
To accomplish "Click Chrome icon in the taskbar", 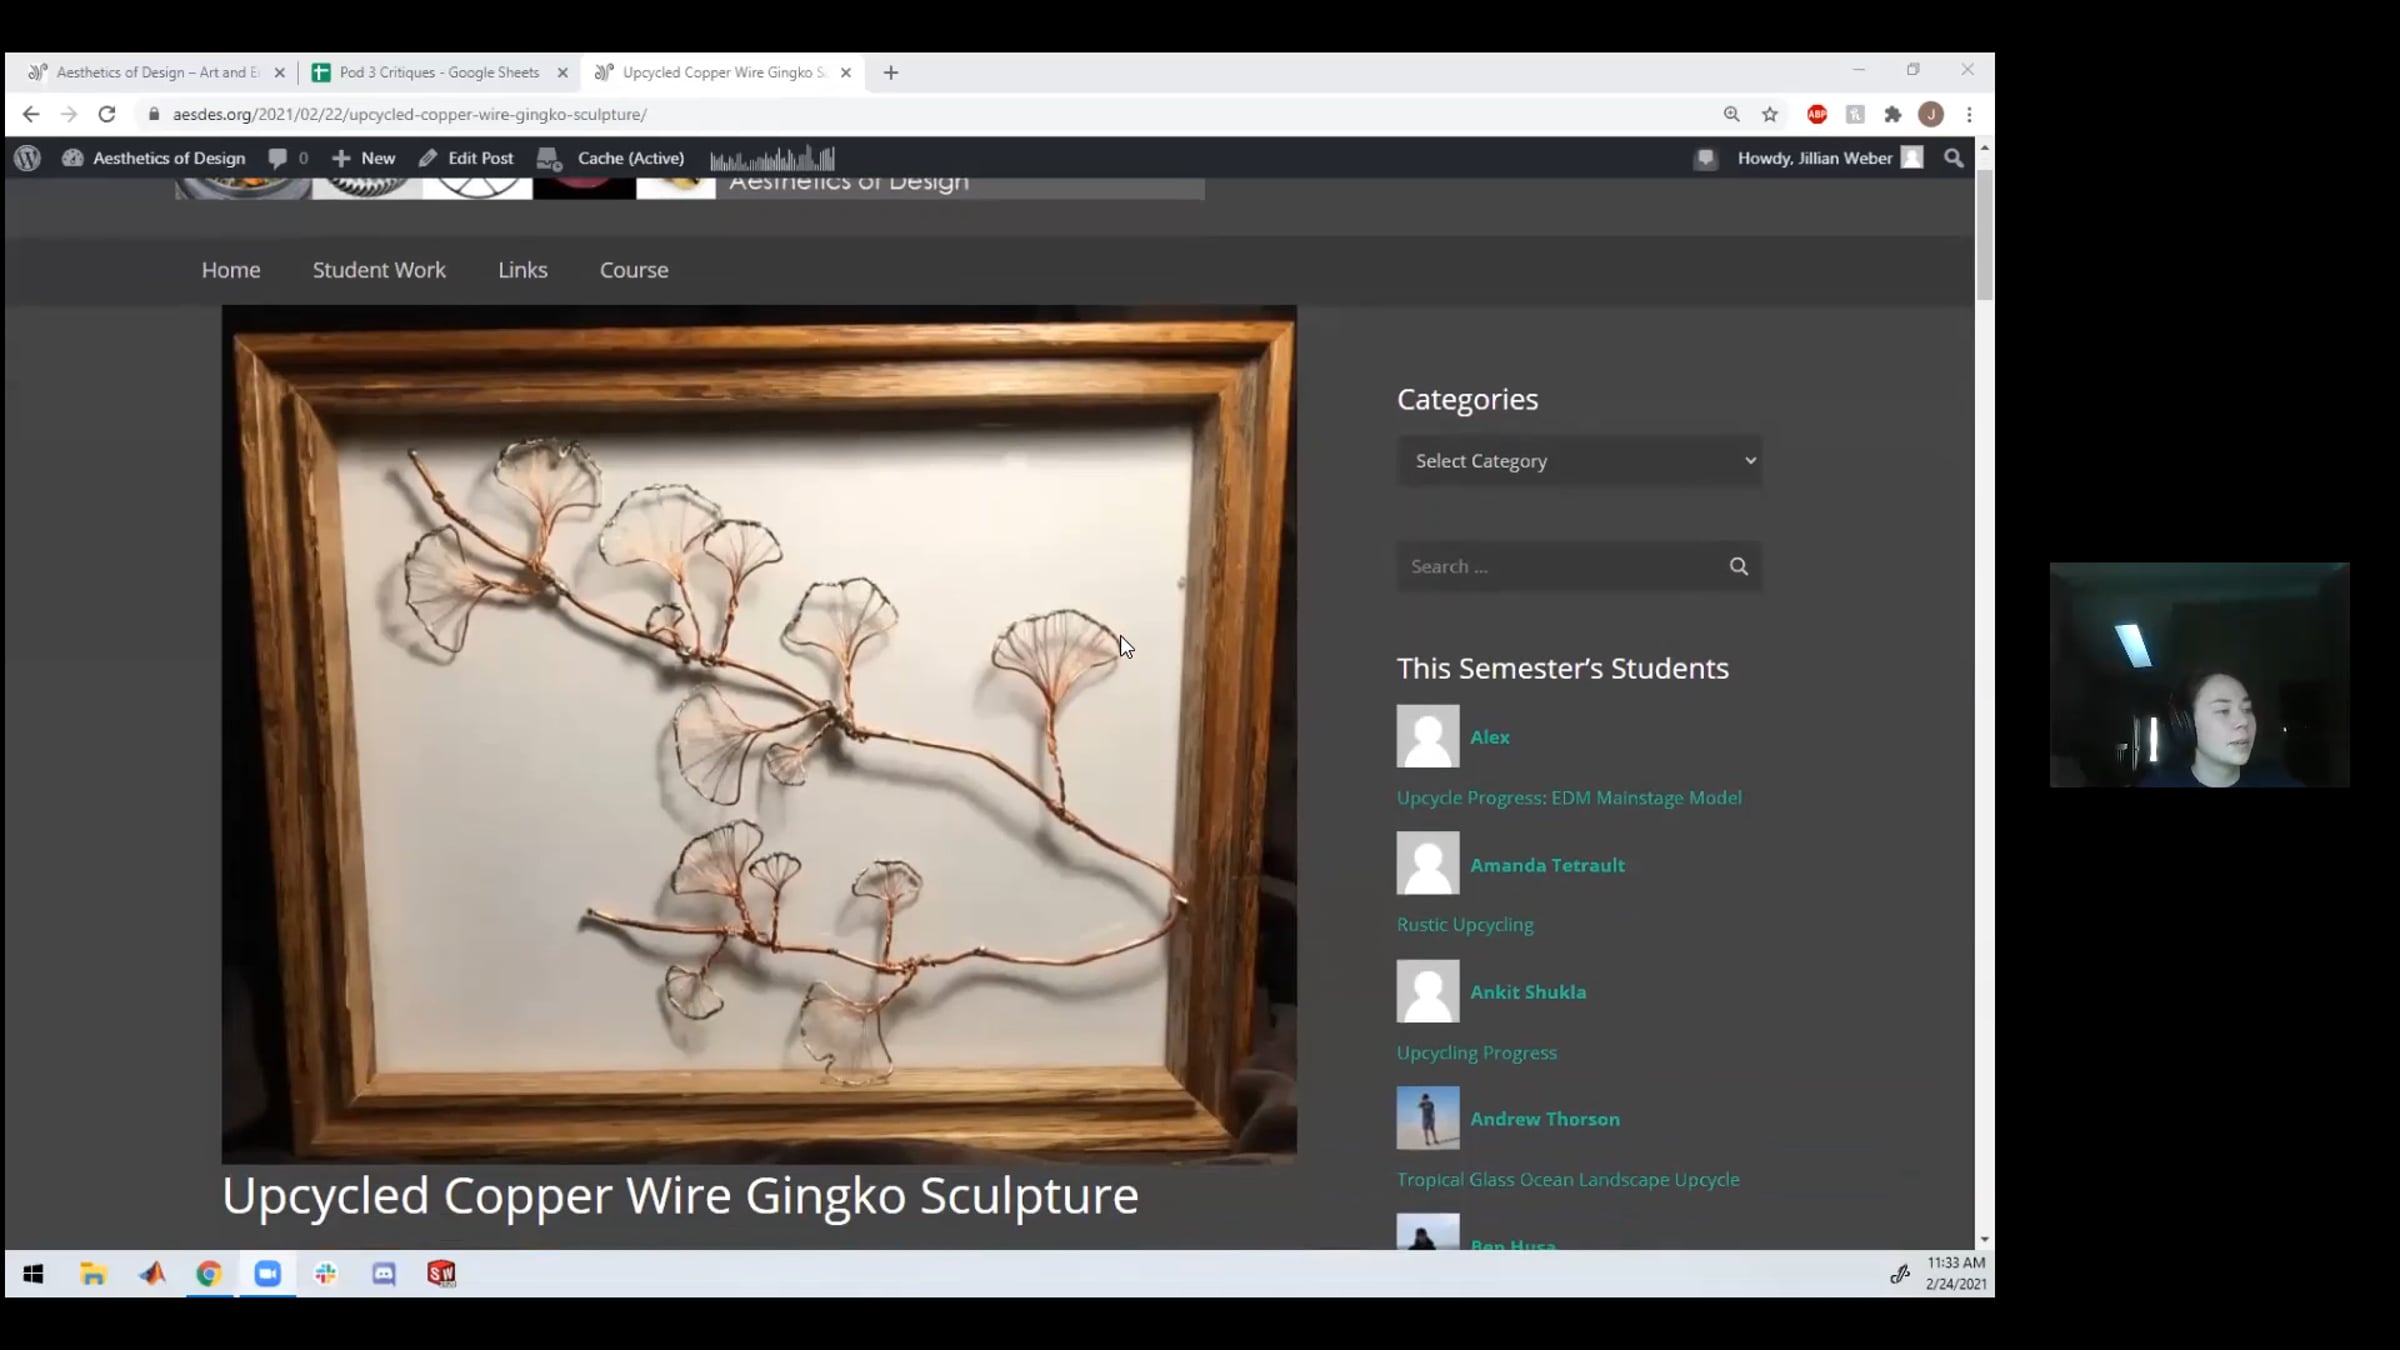I will click(209, 1273).
